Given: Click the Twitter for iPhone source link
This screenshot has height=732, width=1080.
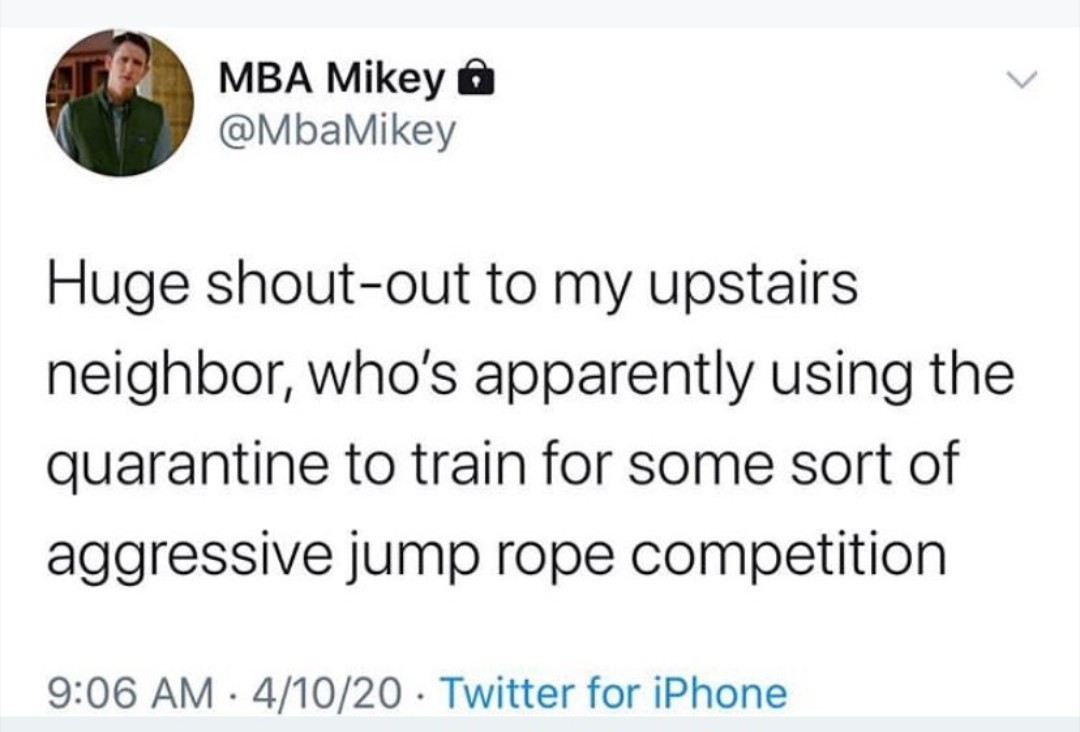Looking at the screenshot, I should [x=613, y=691].
